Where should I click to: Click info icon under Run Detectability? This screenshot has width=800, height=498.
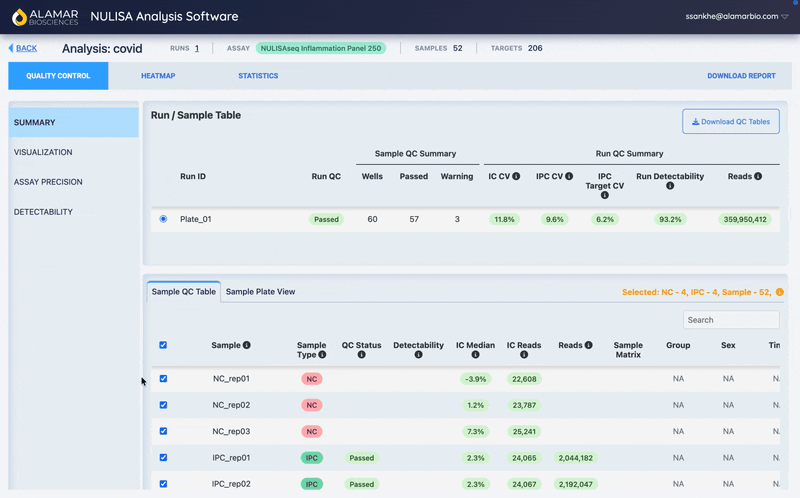670,186
